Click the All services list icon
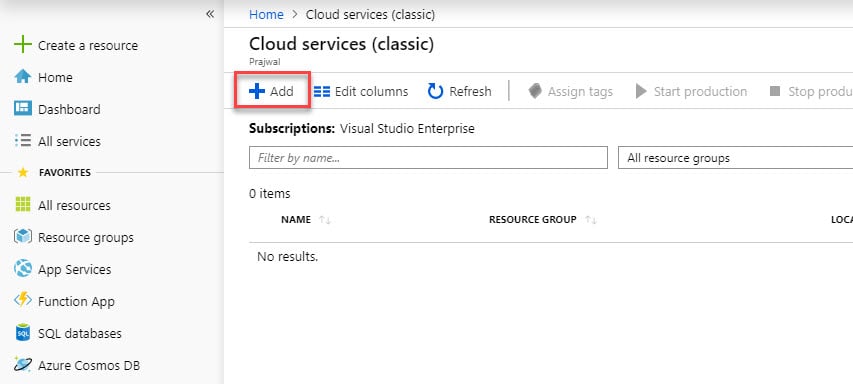This screenshot has height=384, width=853. (23, 141)
